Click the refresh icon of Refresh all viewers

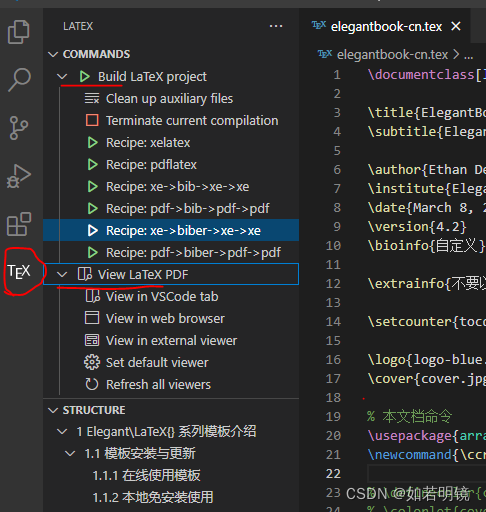92,384
